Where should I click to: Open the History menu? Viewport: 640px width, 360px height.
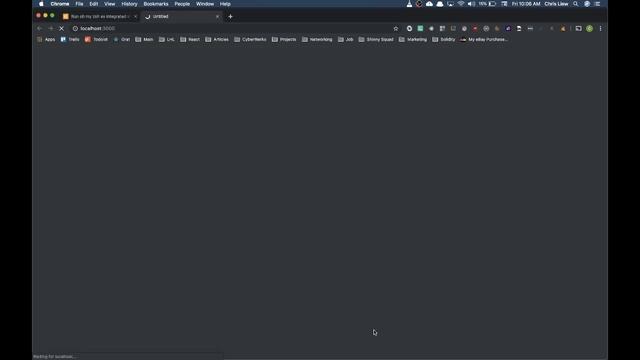(x=129, y=4)
